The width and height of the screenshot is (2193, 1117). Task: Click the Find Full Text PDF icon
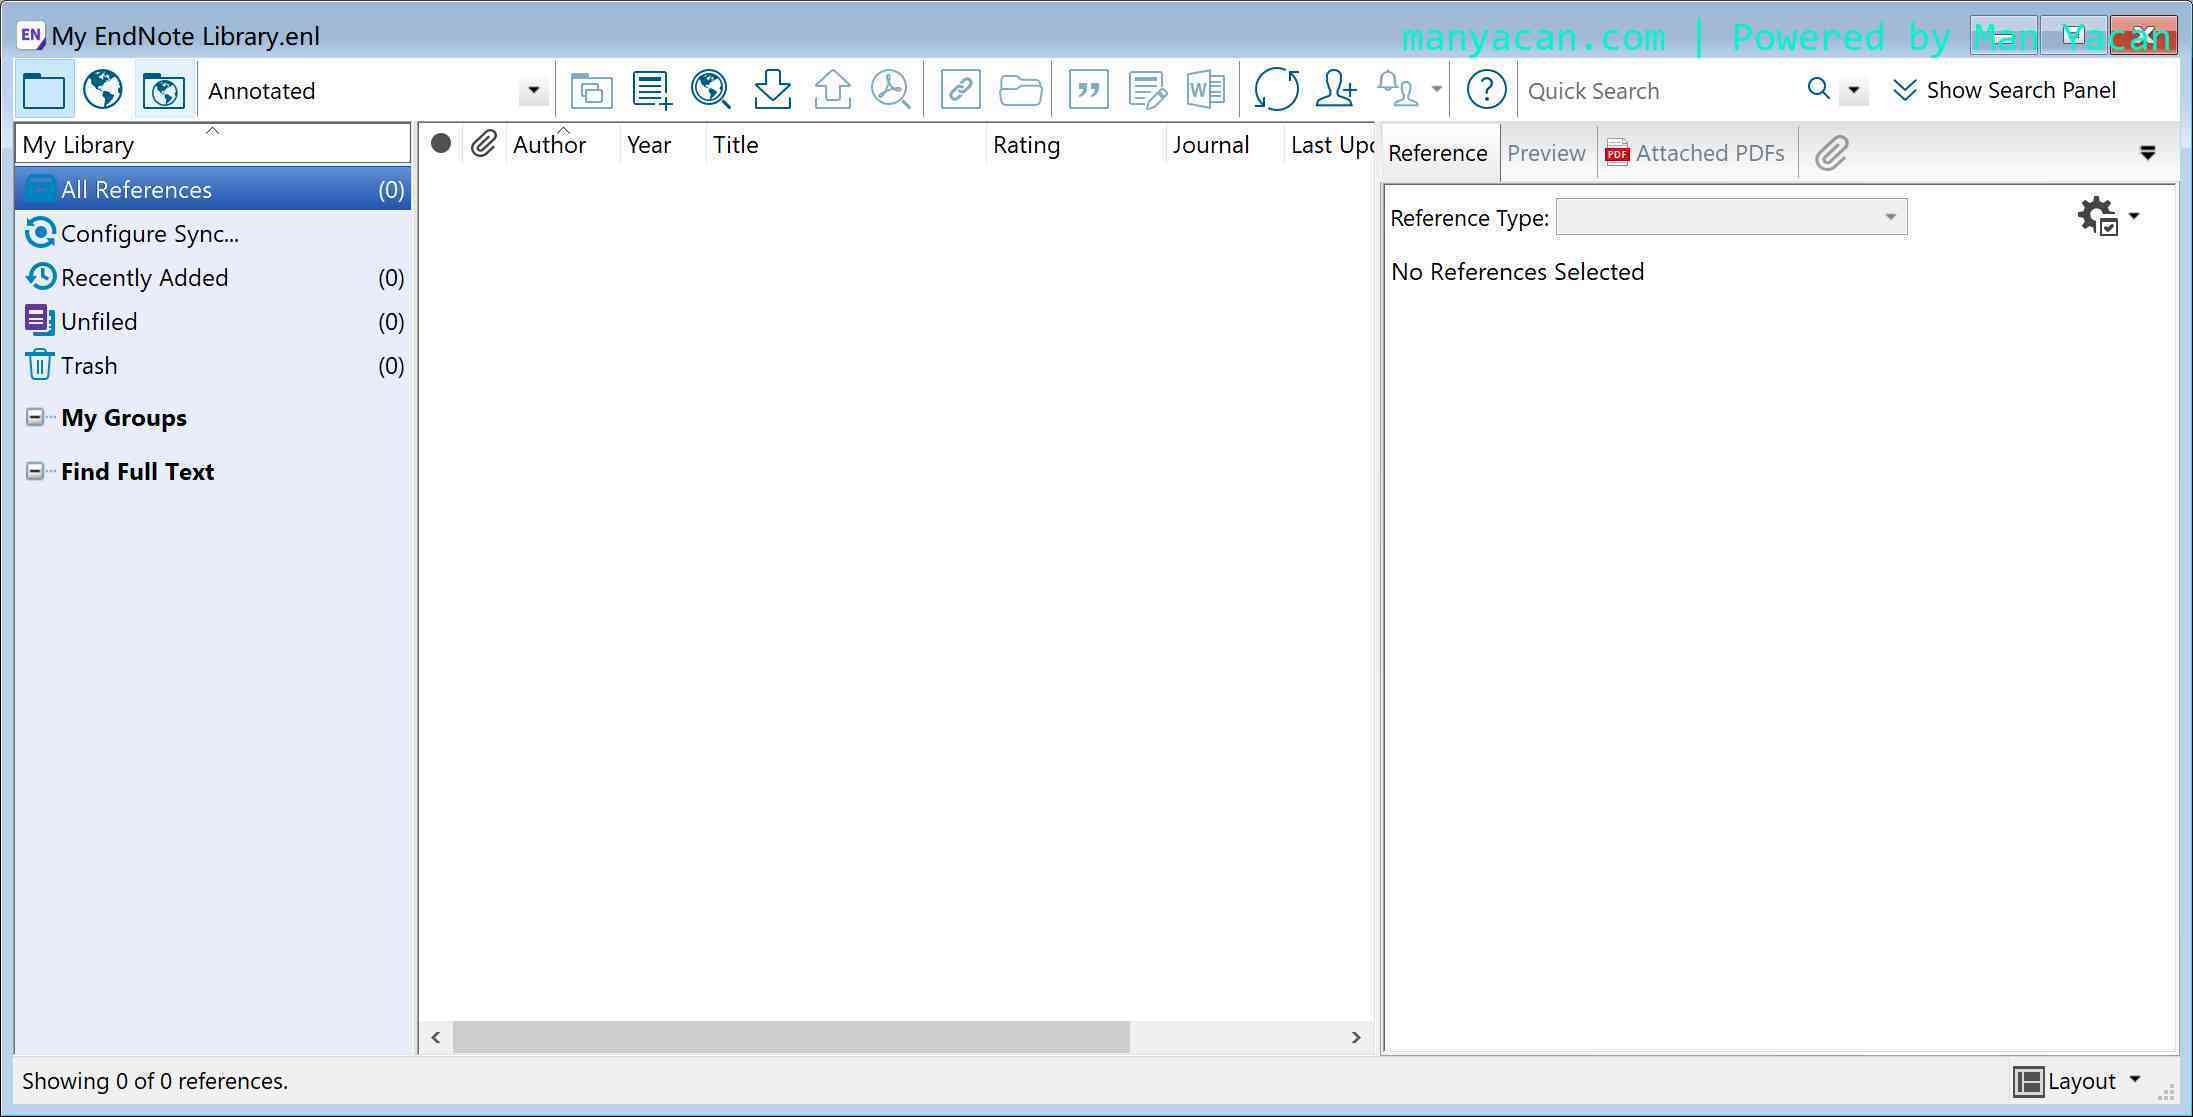[x=890, y=90]
